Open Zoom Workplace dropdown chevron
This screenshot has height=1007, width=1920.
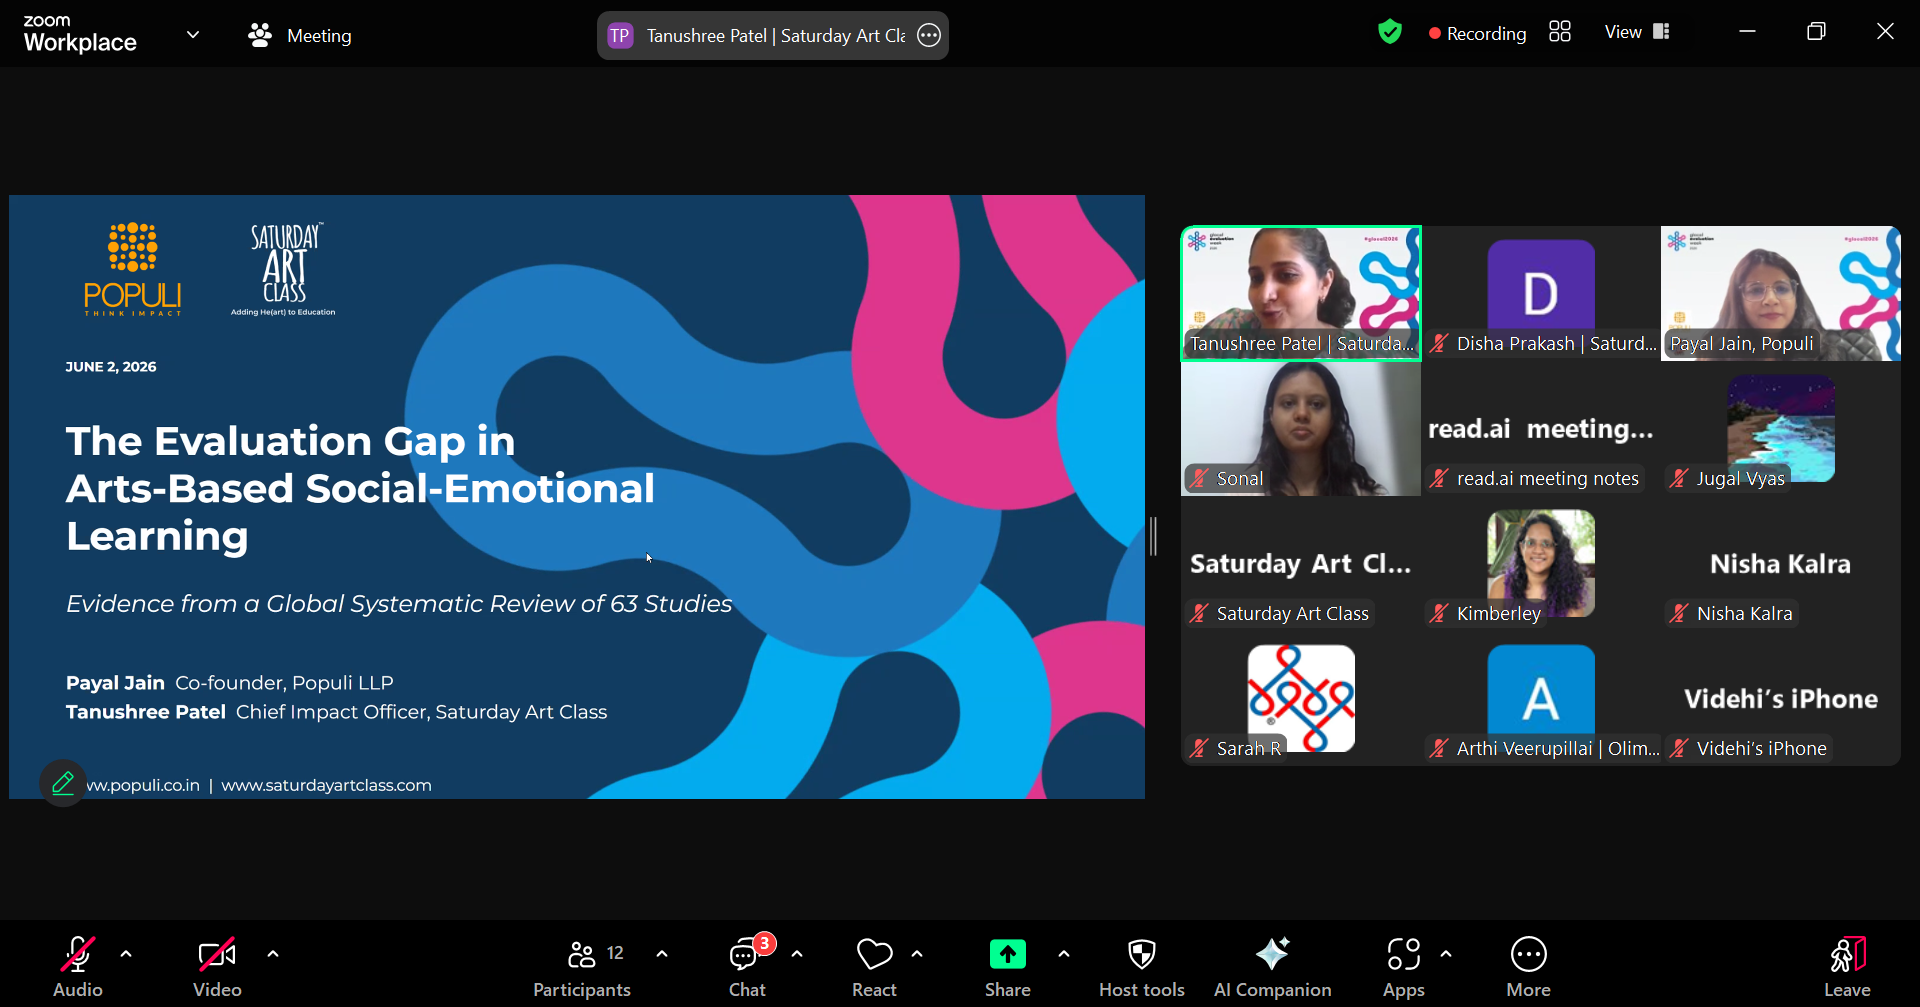pyautogui.click(x=193, y=35)
